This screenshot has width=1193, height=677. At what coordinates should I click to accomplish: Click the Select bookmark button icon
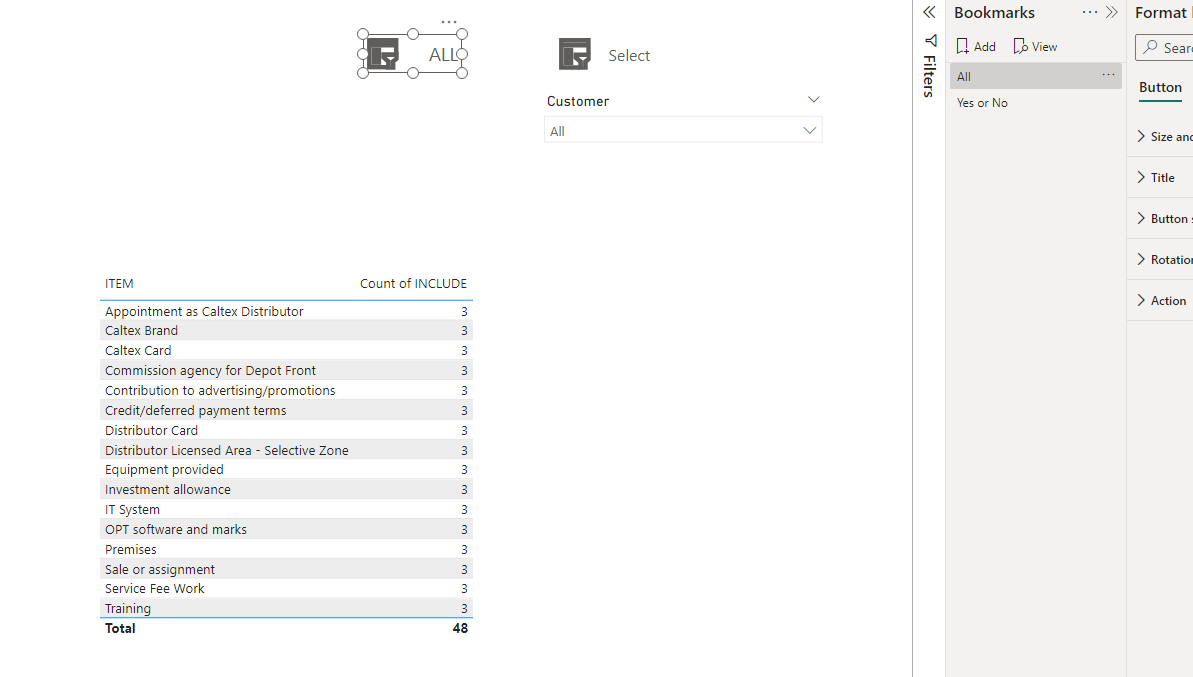pos(574,54)
